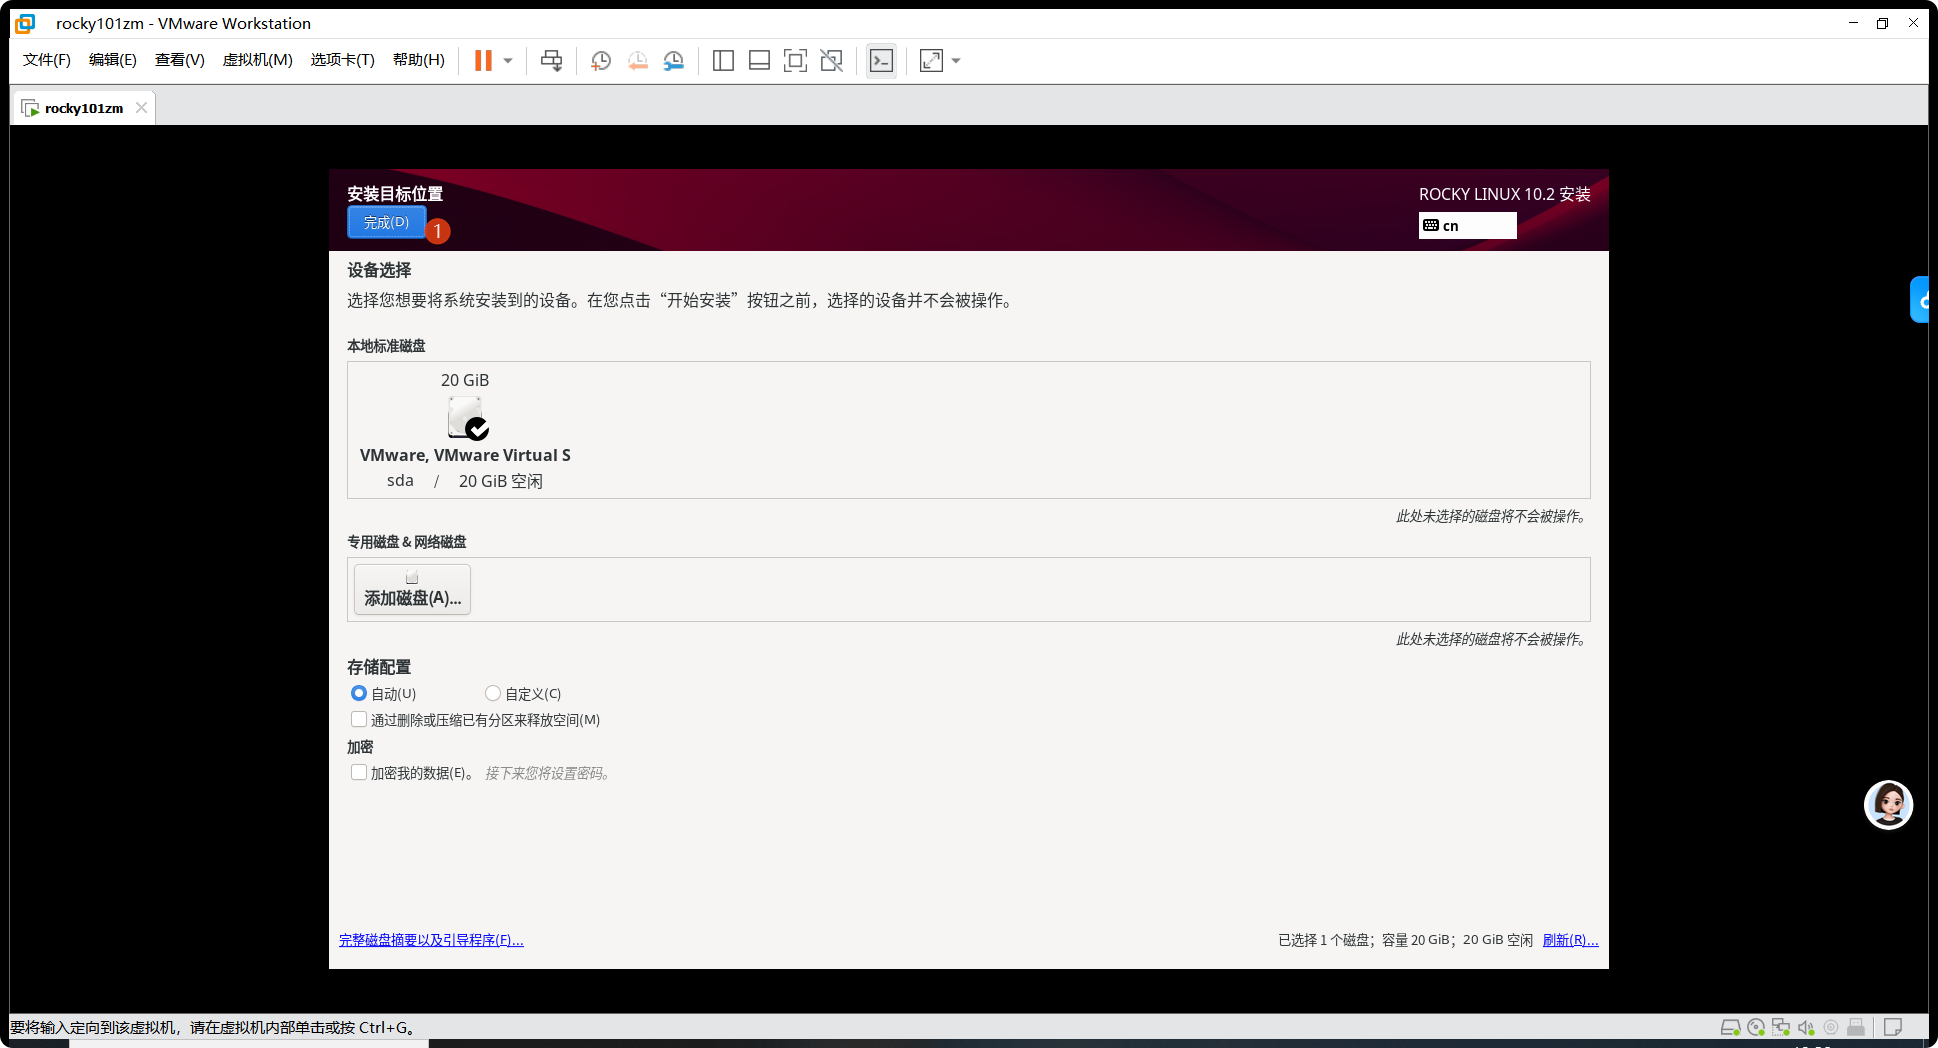Enable the free-up-space checkbox 通过删除或压缩已有分区
Viewport: 1938px width, 1048px height.
pos(358,719)
